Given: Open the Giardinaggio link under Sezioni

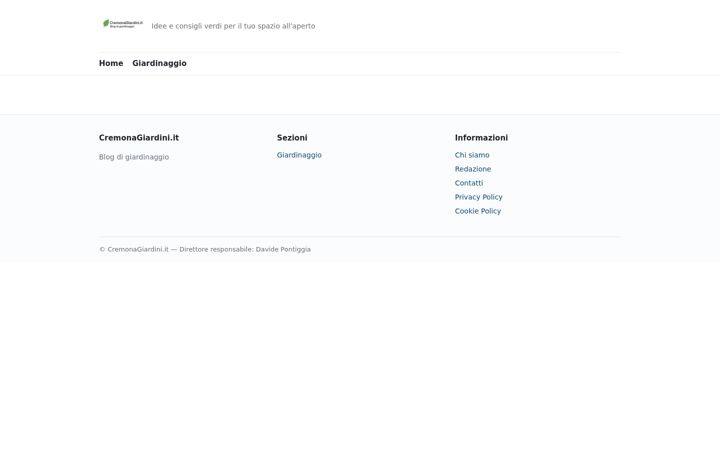Looking at the screenshot, I should 299,155.
